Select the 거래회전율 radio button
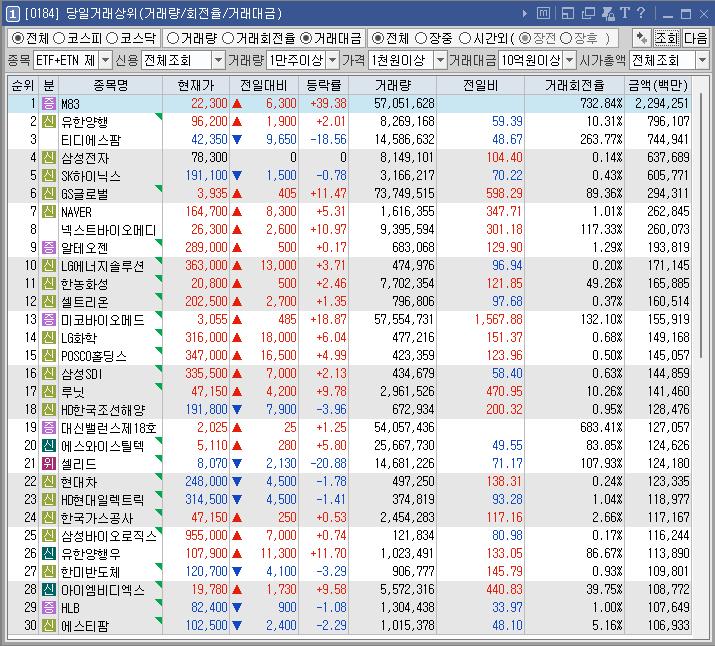The width and height of the screenshot is (715, 646). click(x=228, y=38)
